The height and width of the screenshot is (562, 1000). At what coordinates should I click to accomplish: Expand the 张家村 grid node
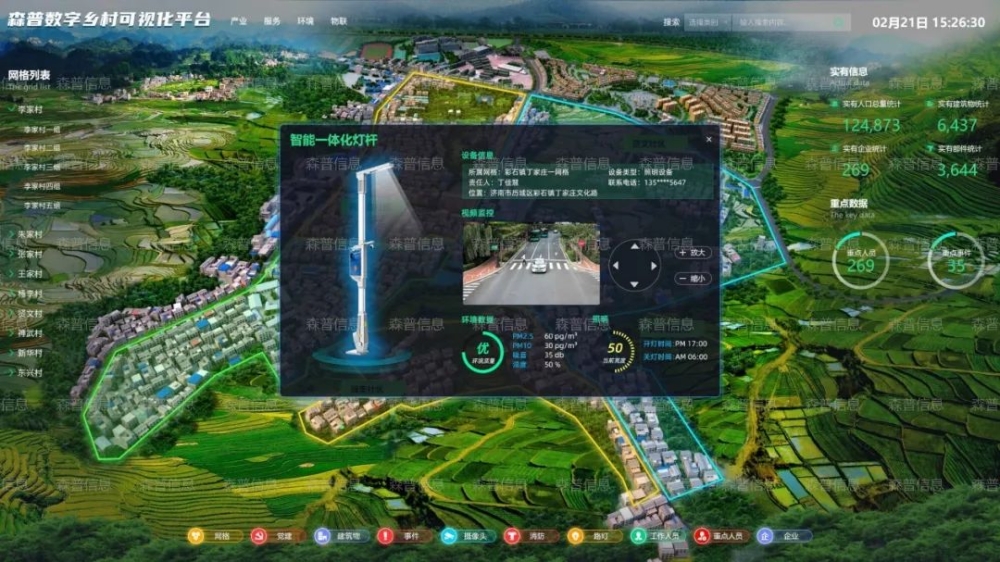click(x=11, y=254)
